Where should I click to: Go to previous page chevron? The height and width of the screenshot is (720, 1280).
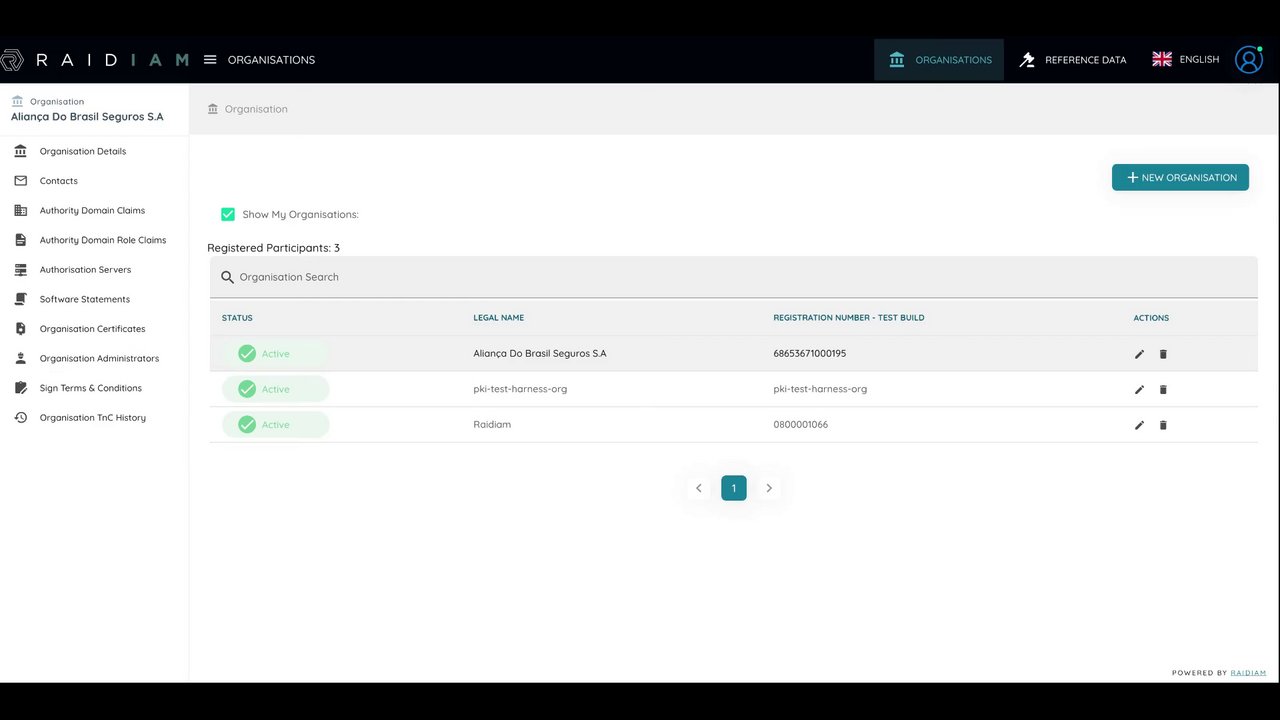pyautogui.click(x=699, y=488)
